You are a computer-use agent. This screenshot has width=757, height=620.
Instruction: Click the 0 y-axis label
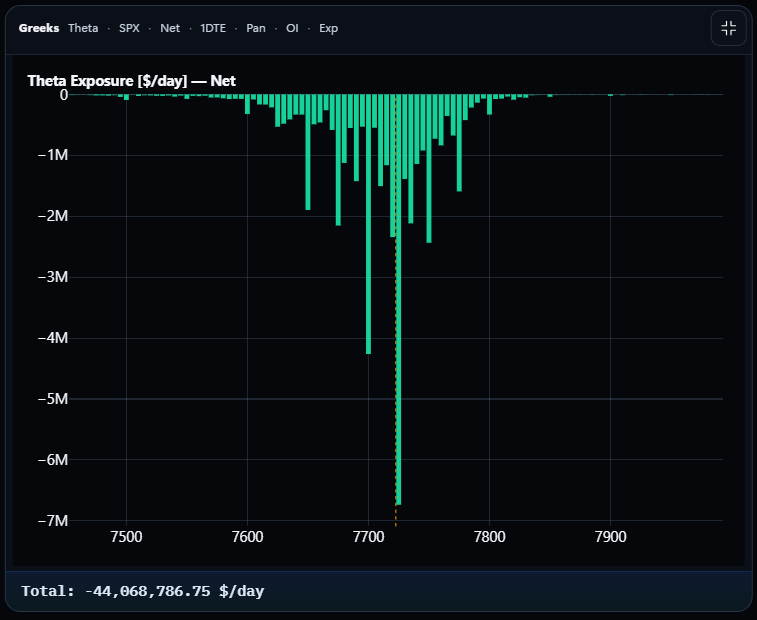tap(64, 95)
